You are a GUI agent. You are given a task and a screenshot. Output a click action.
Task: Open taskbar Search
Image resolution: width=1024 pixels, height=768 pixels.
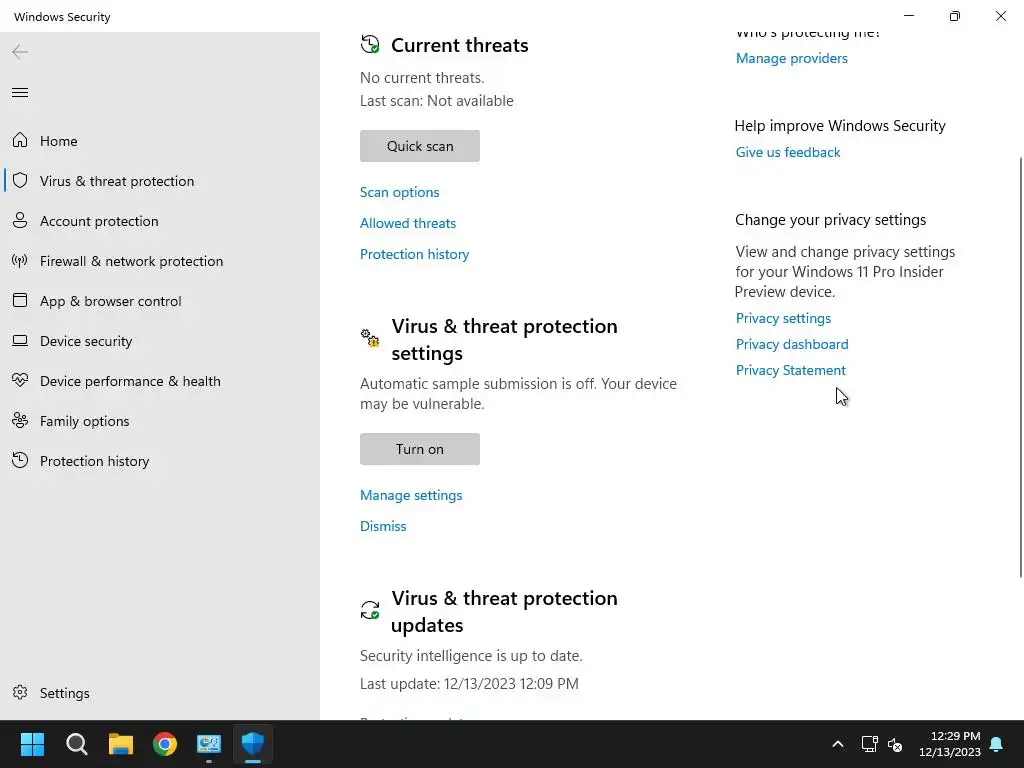tap(76, 744)
